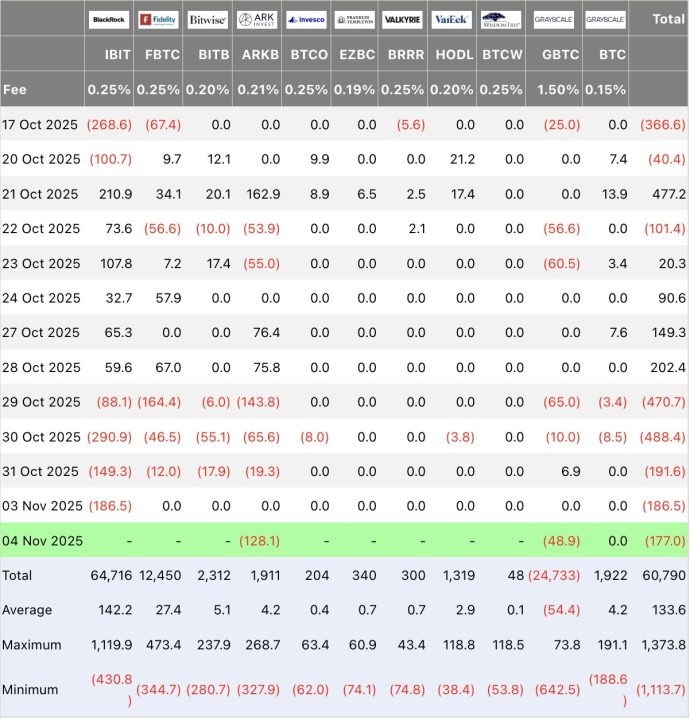
Task: Select the 17 Oct 2025 date row
Action: tap(41, 124)
